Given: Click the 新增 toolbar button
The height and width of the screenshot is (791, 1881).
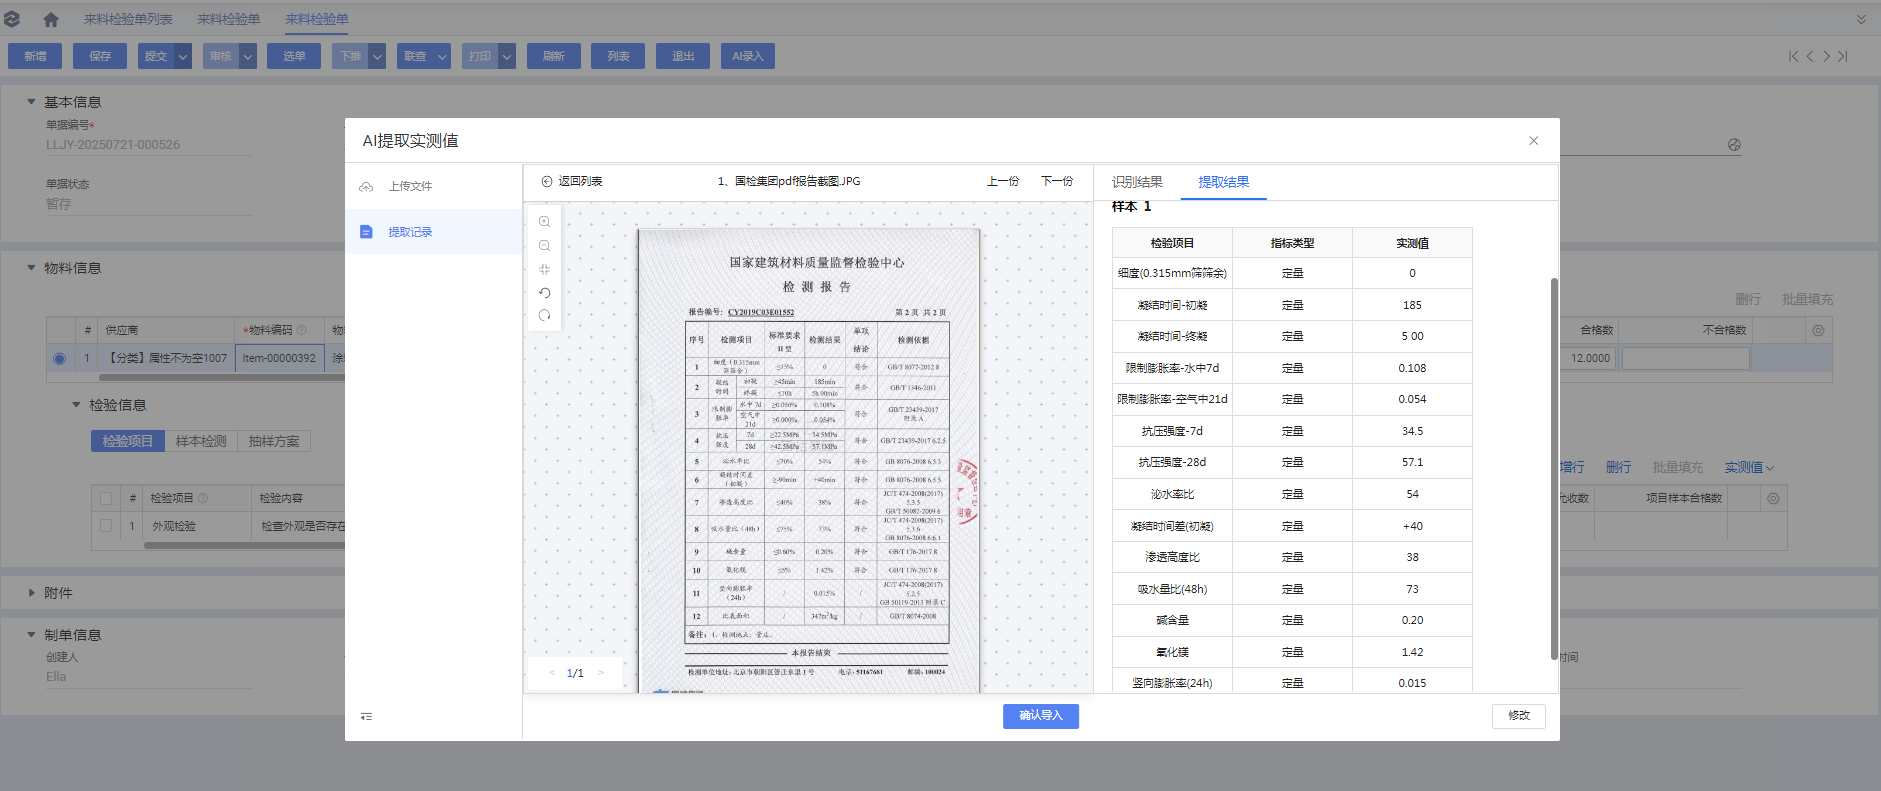Looking at the screenshot, I should [x=35, y=56].
